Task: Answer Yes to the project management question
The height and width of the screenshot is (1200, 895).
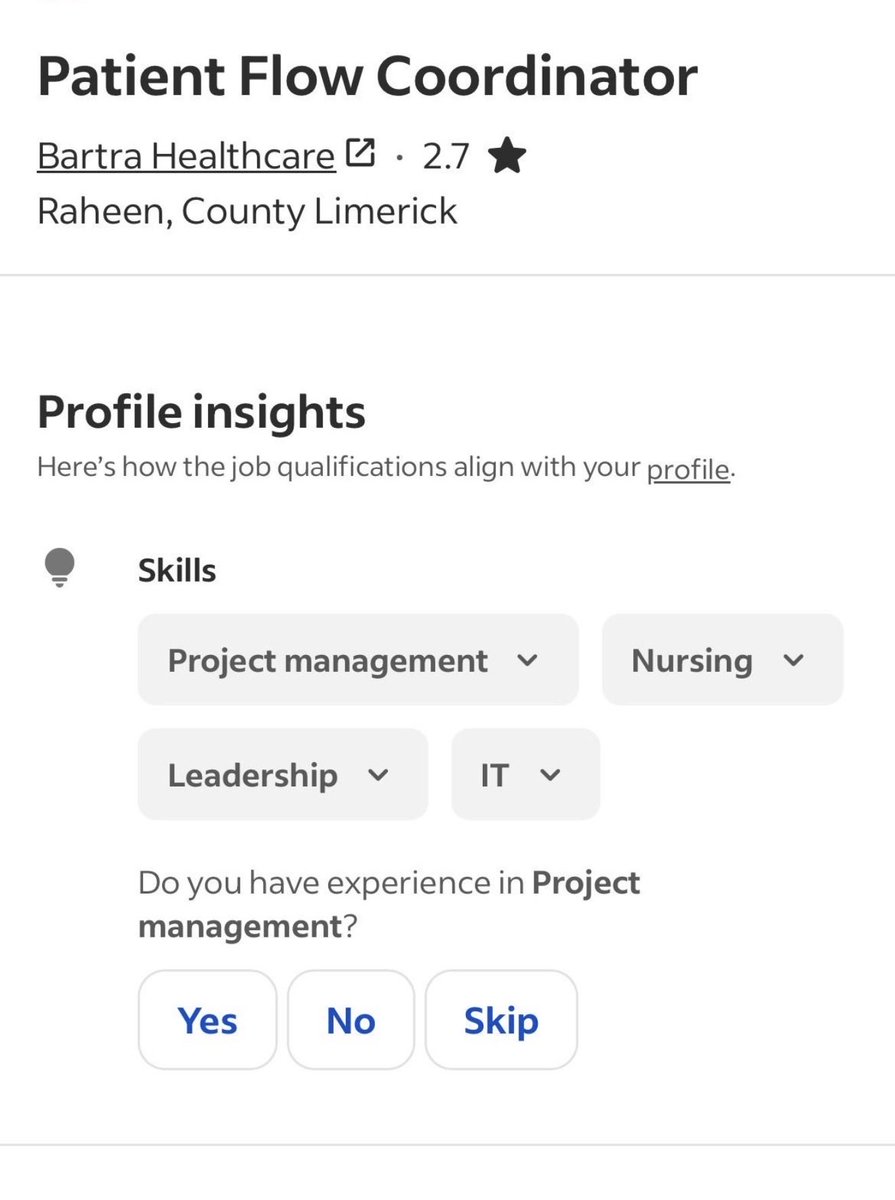Action: click(207, 1020)
